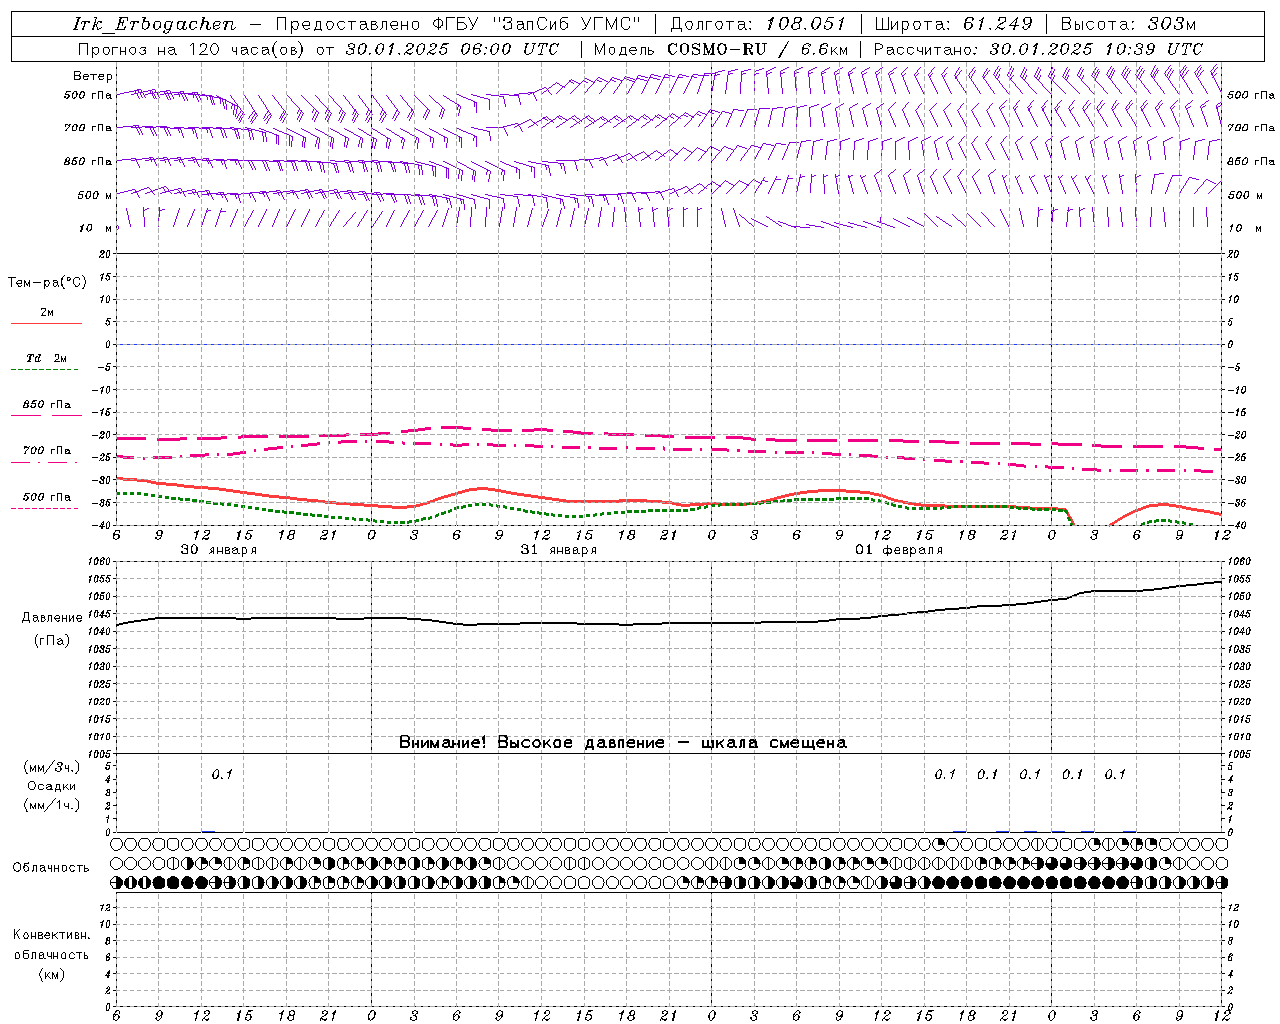
Task: Click the 01 февраля date label
Action: (x=899, y=550)
